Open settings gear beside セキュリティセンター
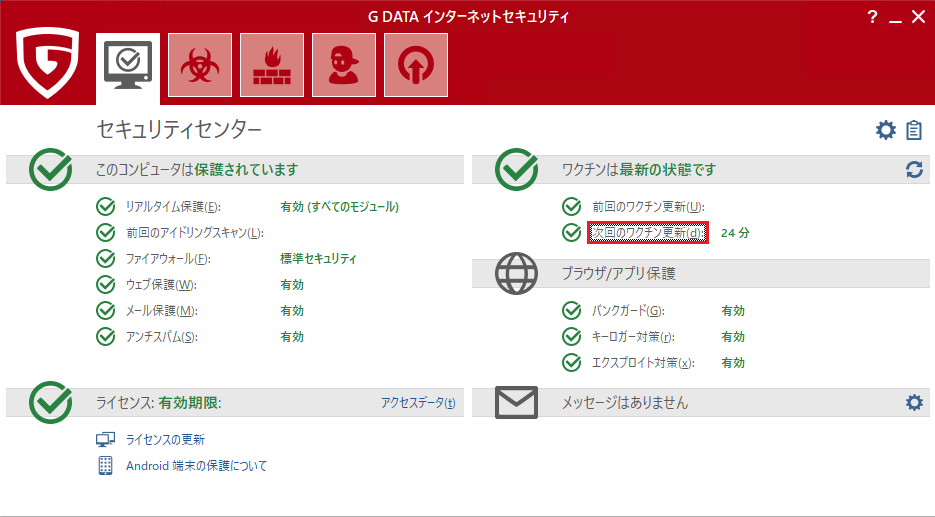935x517 pixels. coord(886,130)
